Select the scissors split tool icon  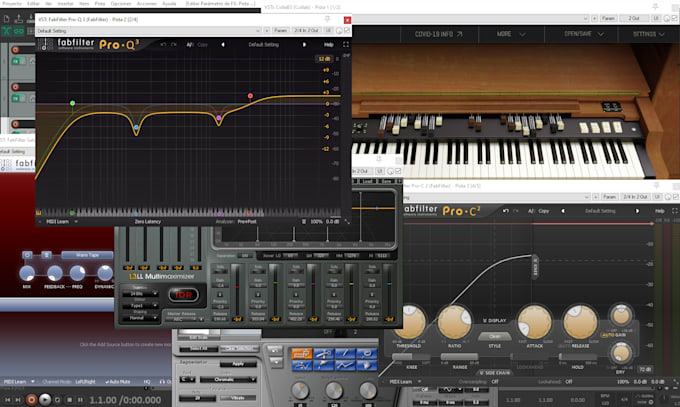click(x=323, y=354)
